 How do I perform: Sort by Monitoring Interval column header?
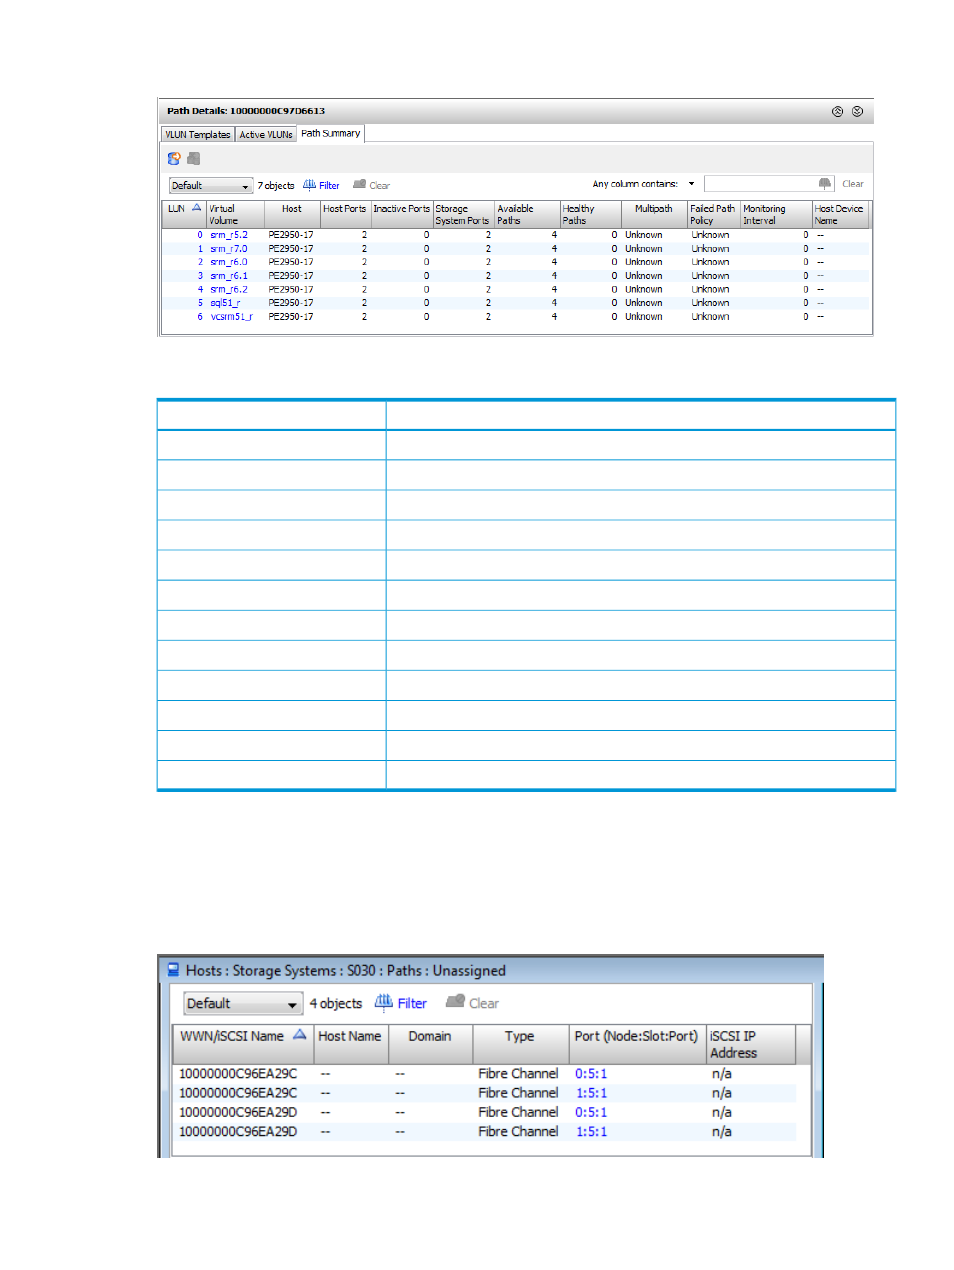point(776,214)
